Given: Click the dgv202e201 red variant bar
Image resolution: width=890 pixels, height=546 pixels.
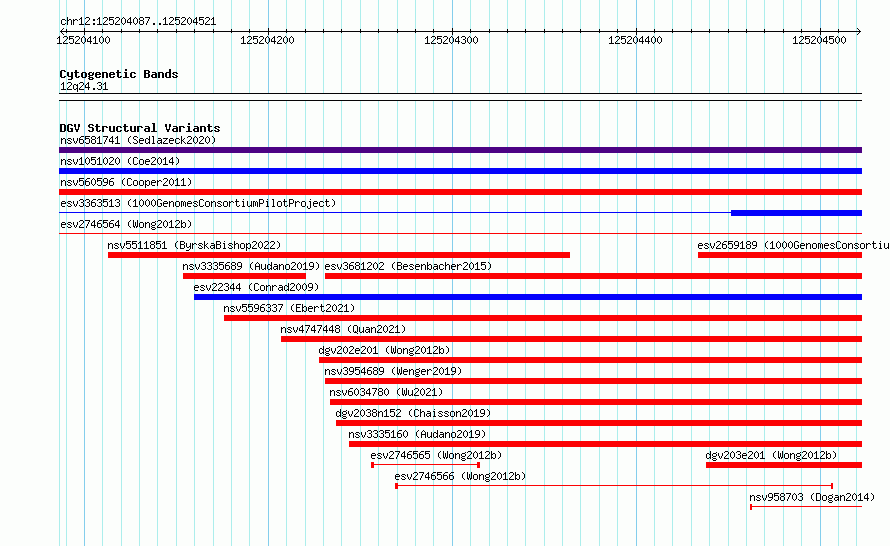Looking at the screenshot, I should tap(590, 360).
